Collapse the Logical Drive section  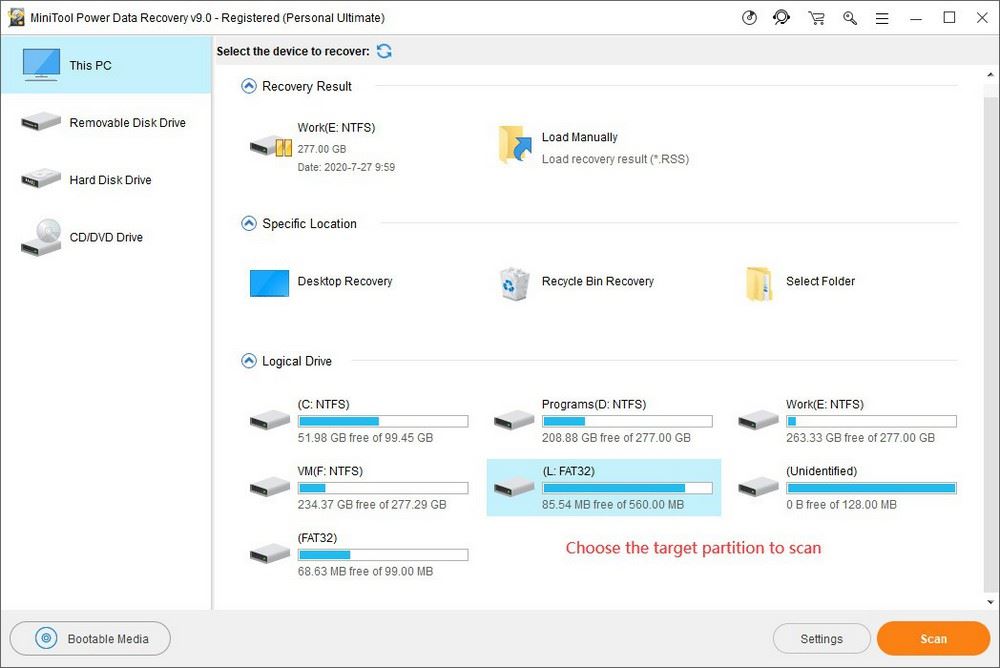click(248, 361)
